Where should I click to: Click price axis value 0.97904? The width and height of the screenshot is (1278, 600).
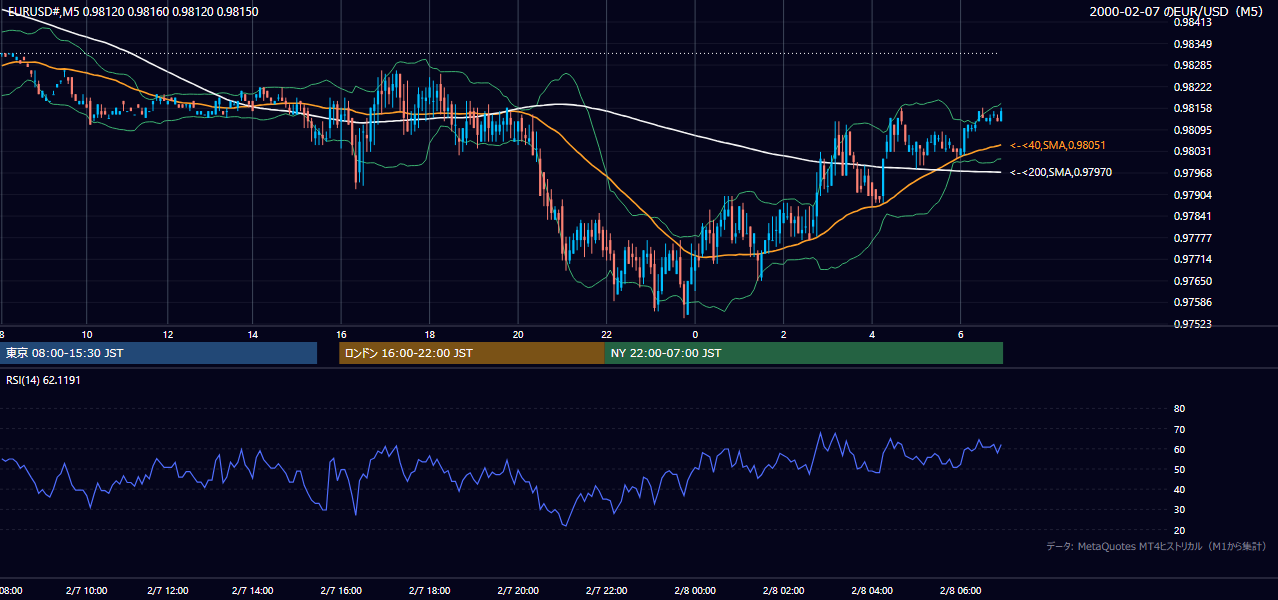[x=1192, y=195]
